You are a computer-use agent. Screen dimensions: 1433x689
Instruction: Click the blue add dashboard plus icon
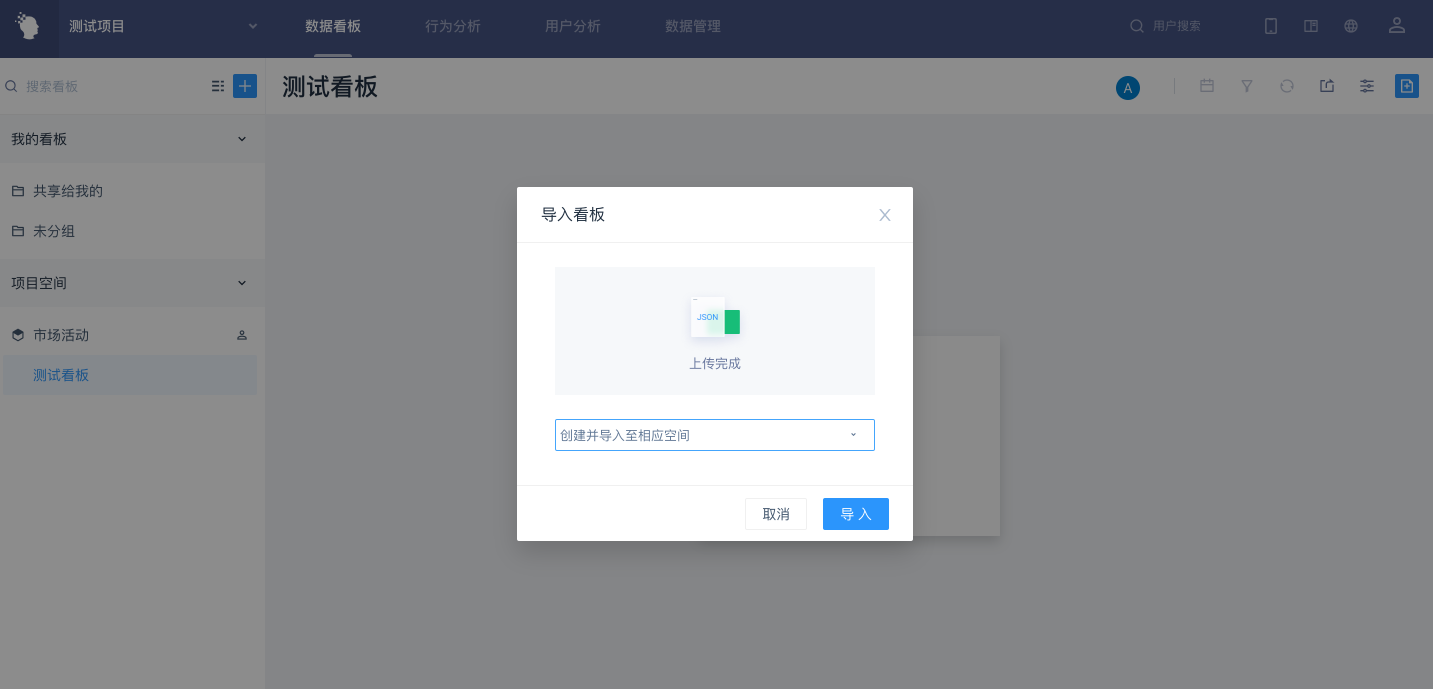click(x=245, y=86)
